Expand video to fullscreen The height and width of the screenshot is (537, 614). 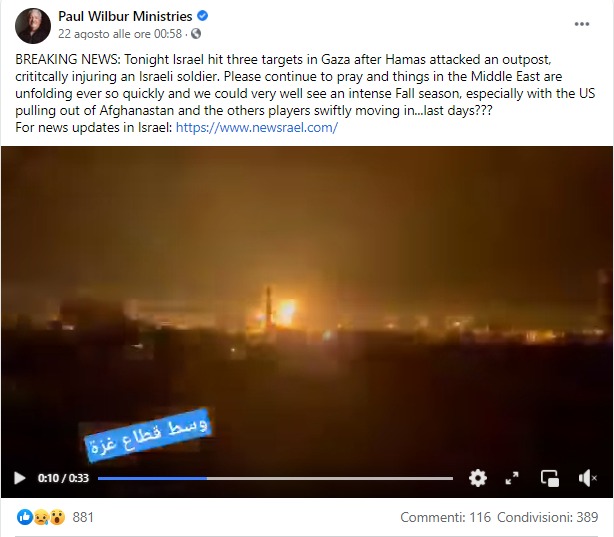[x=512, y=478]
